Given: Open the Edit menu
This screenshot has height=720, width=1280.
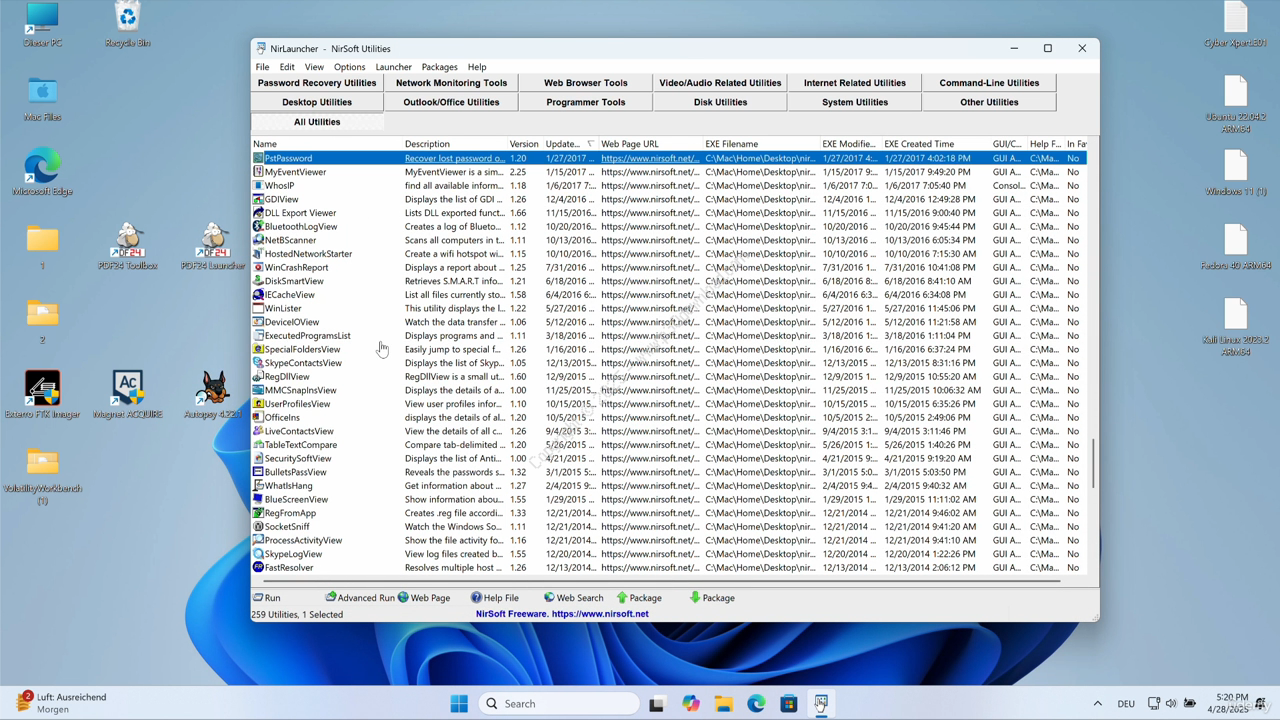Looking at the screenshot, I should pyautogui.click(x=287, y=67).
